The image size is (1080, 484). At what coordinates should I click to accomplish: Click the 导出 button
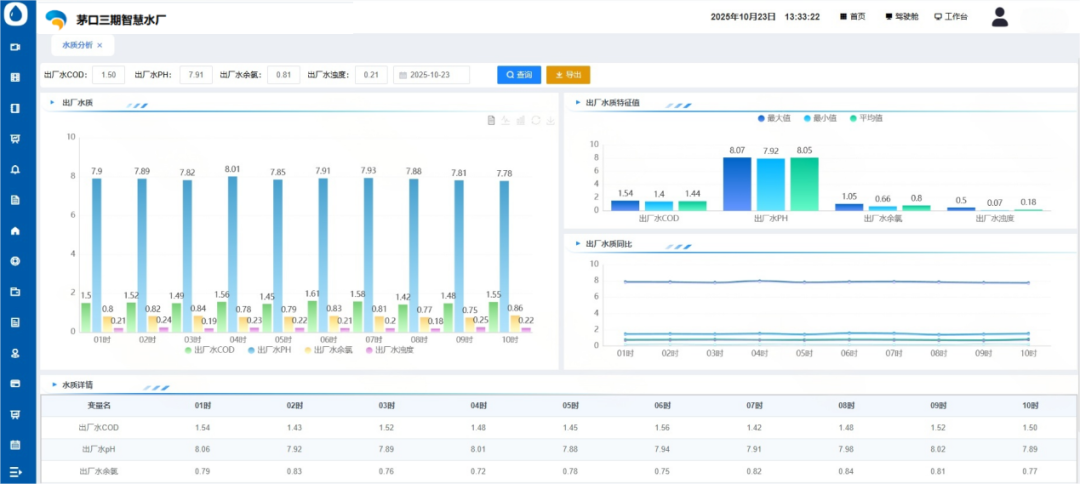point(568,74)
